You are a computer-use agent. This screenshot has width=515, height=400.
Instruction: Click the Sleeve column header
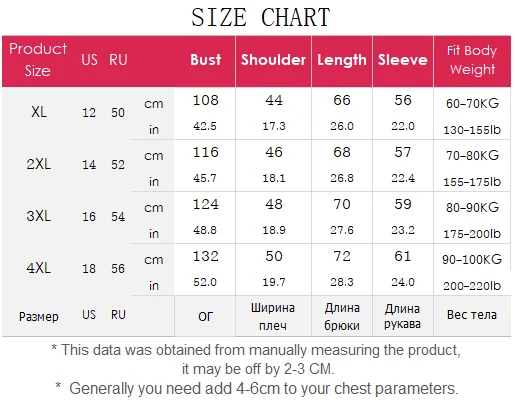tap(403, 60)
